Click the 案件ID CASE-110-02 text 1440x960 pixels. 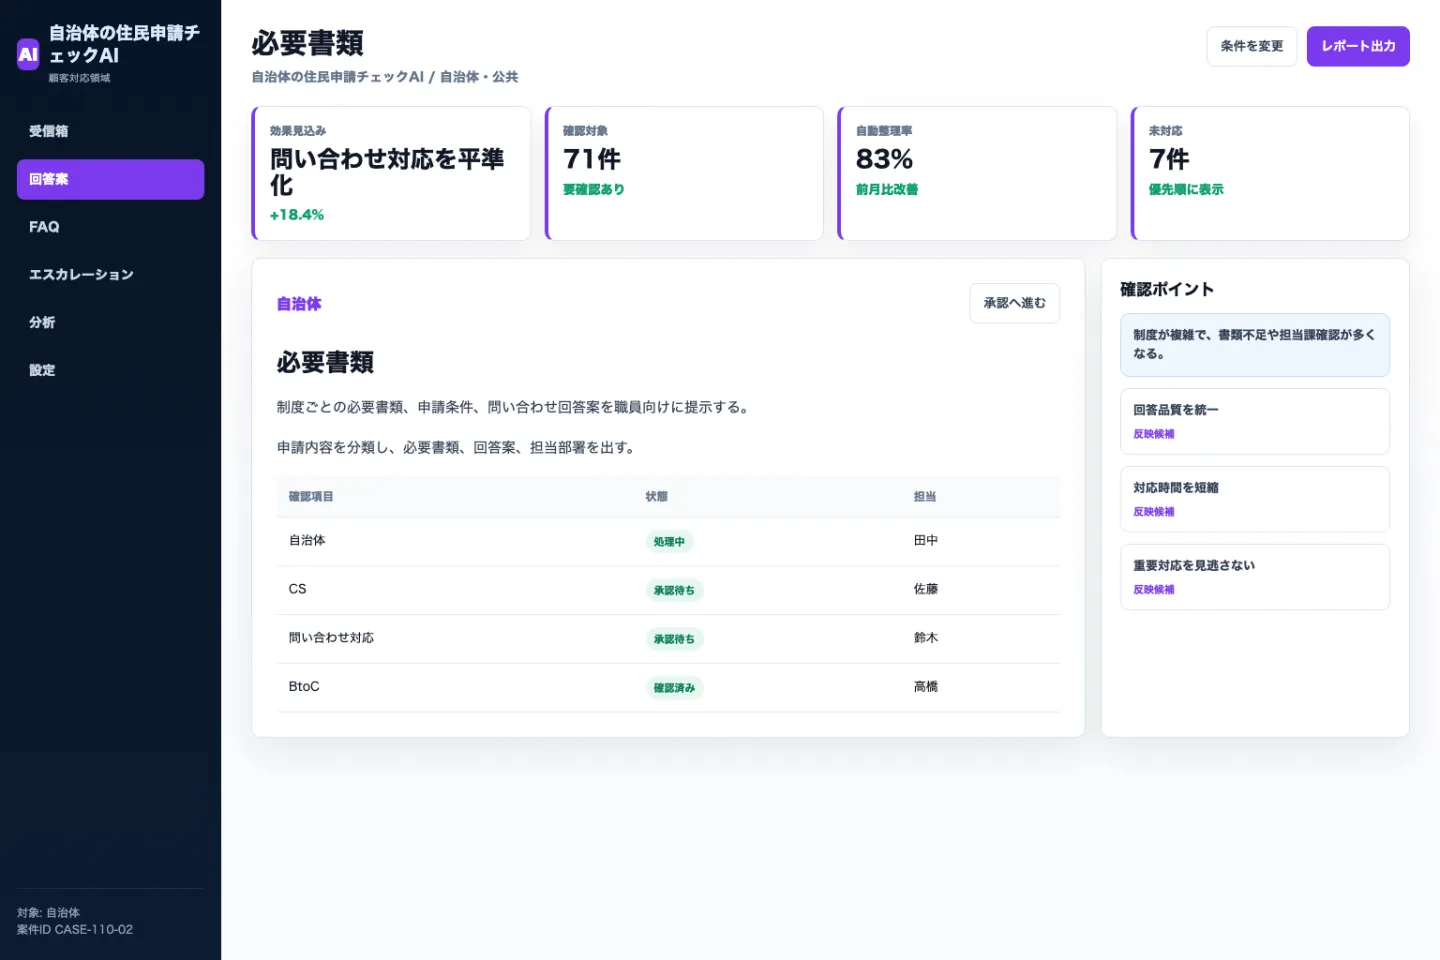(x=75, y=930)
